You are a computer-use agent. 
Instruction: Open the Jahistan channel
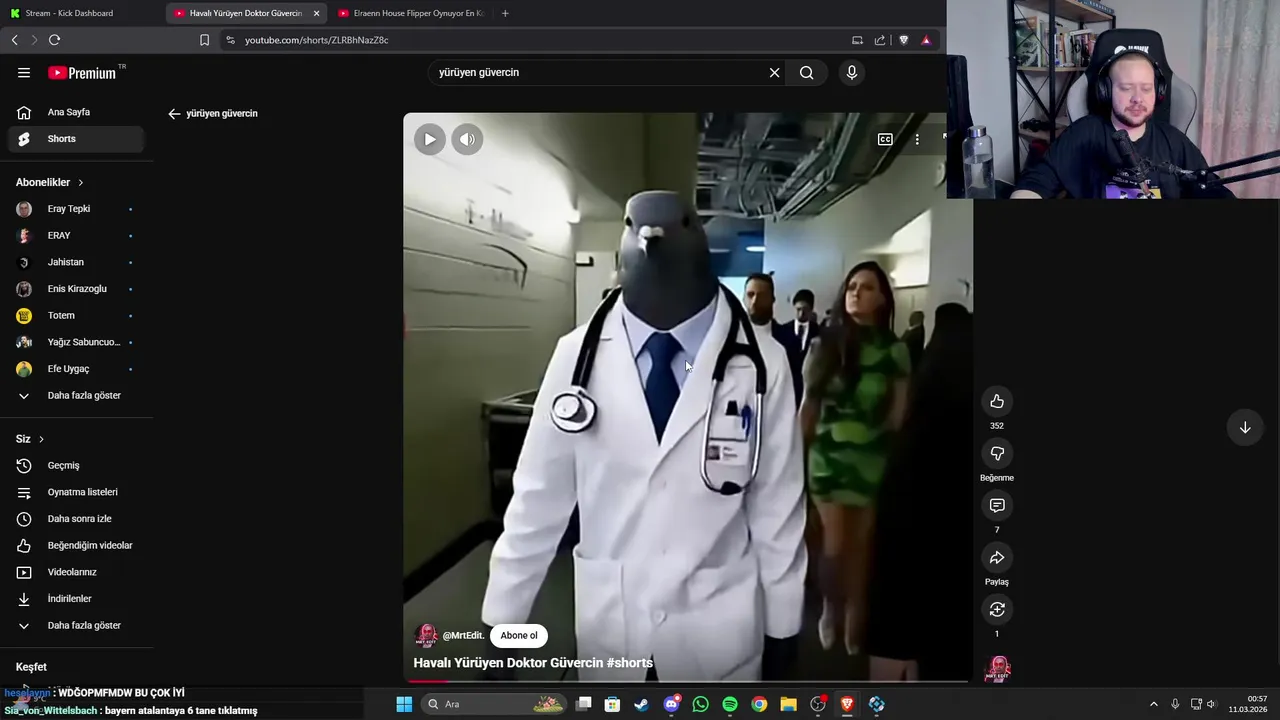point(75,262)
